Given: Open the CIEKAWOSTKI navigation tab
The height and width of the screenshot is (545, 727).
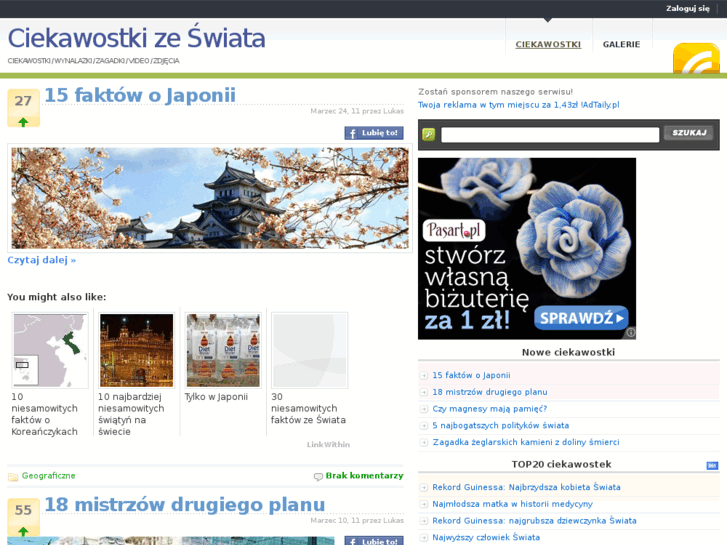Looking at the screenshot, I should point(548,45).
